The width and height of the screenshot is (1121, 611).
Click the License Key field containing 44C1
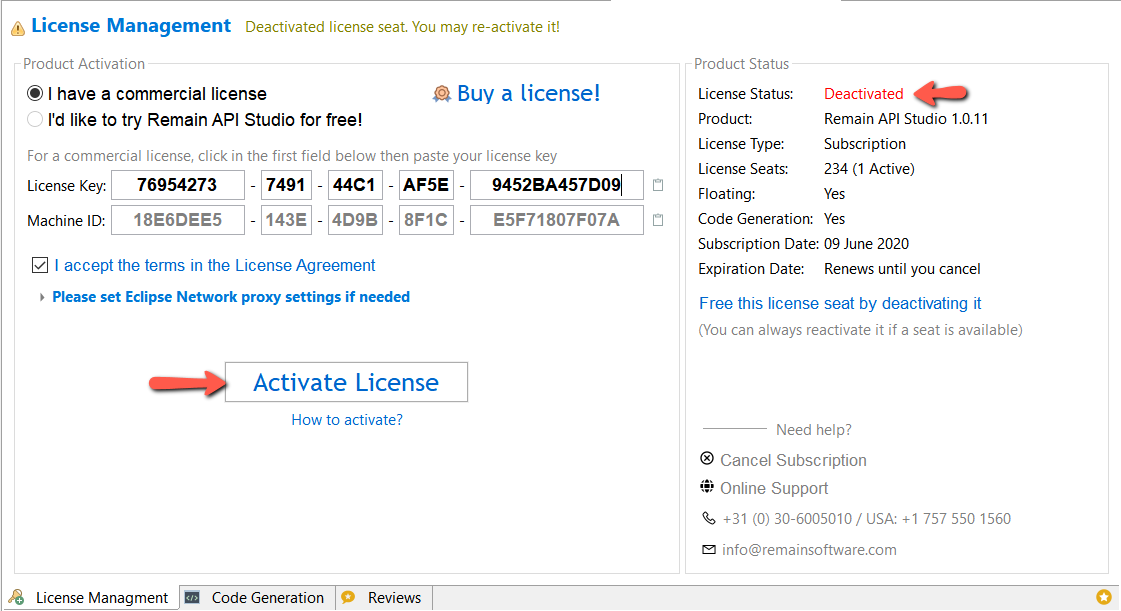355,185
